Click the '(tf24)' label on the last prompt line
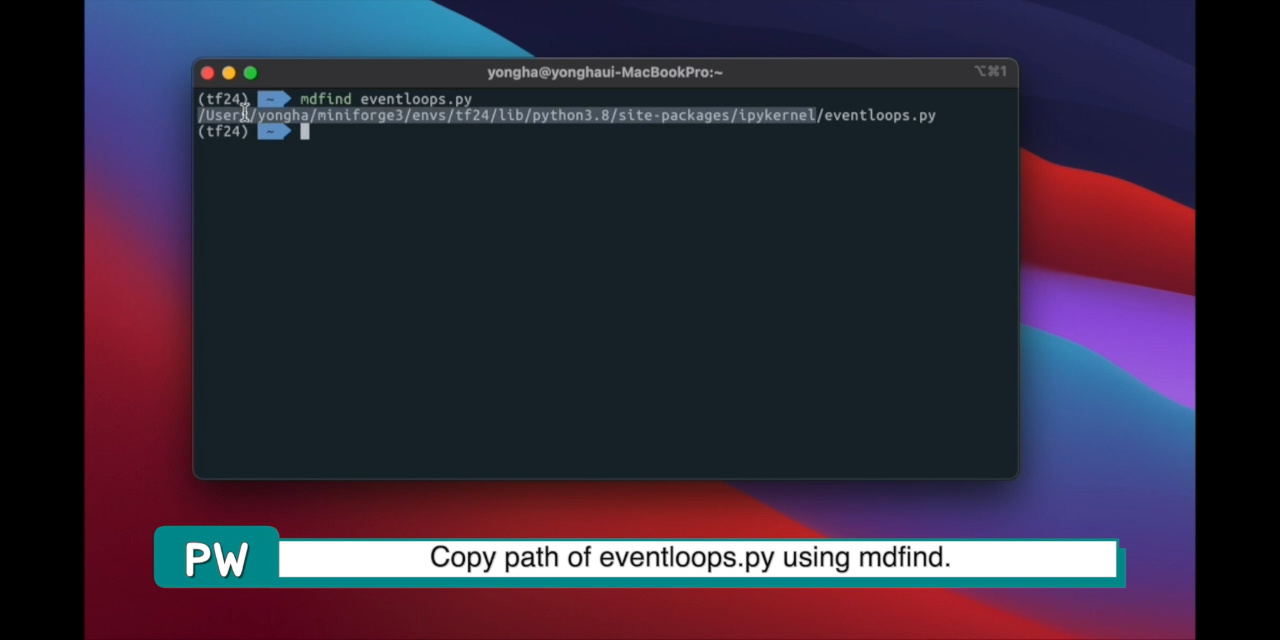Image resolution: width=1280 pixels, height=640 pixels. click(223, 131)
